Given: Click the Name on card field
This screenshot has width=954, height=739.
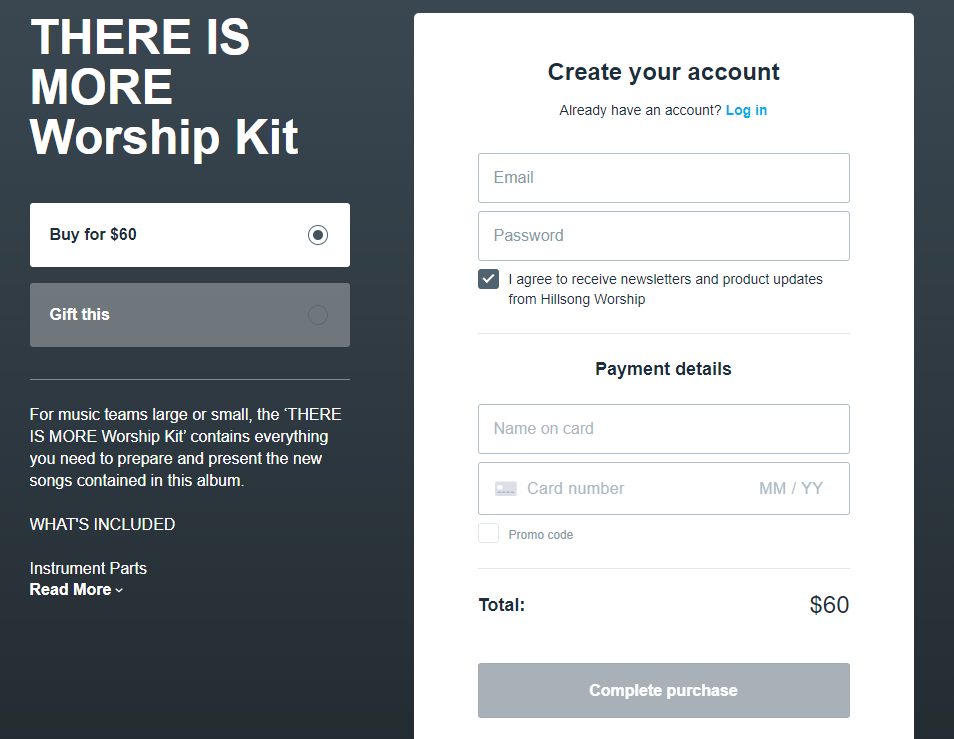Looking at the screenshot, I should [x=663, y=429].
